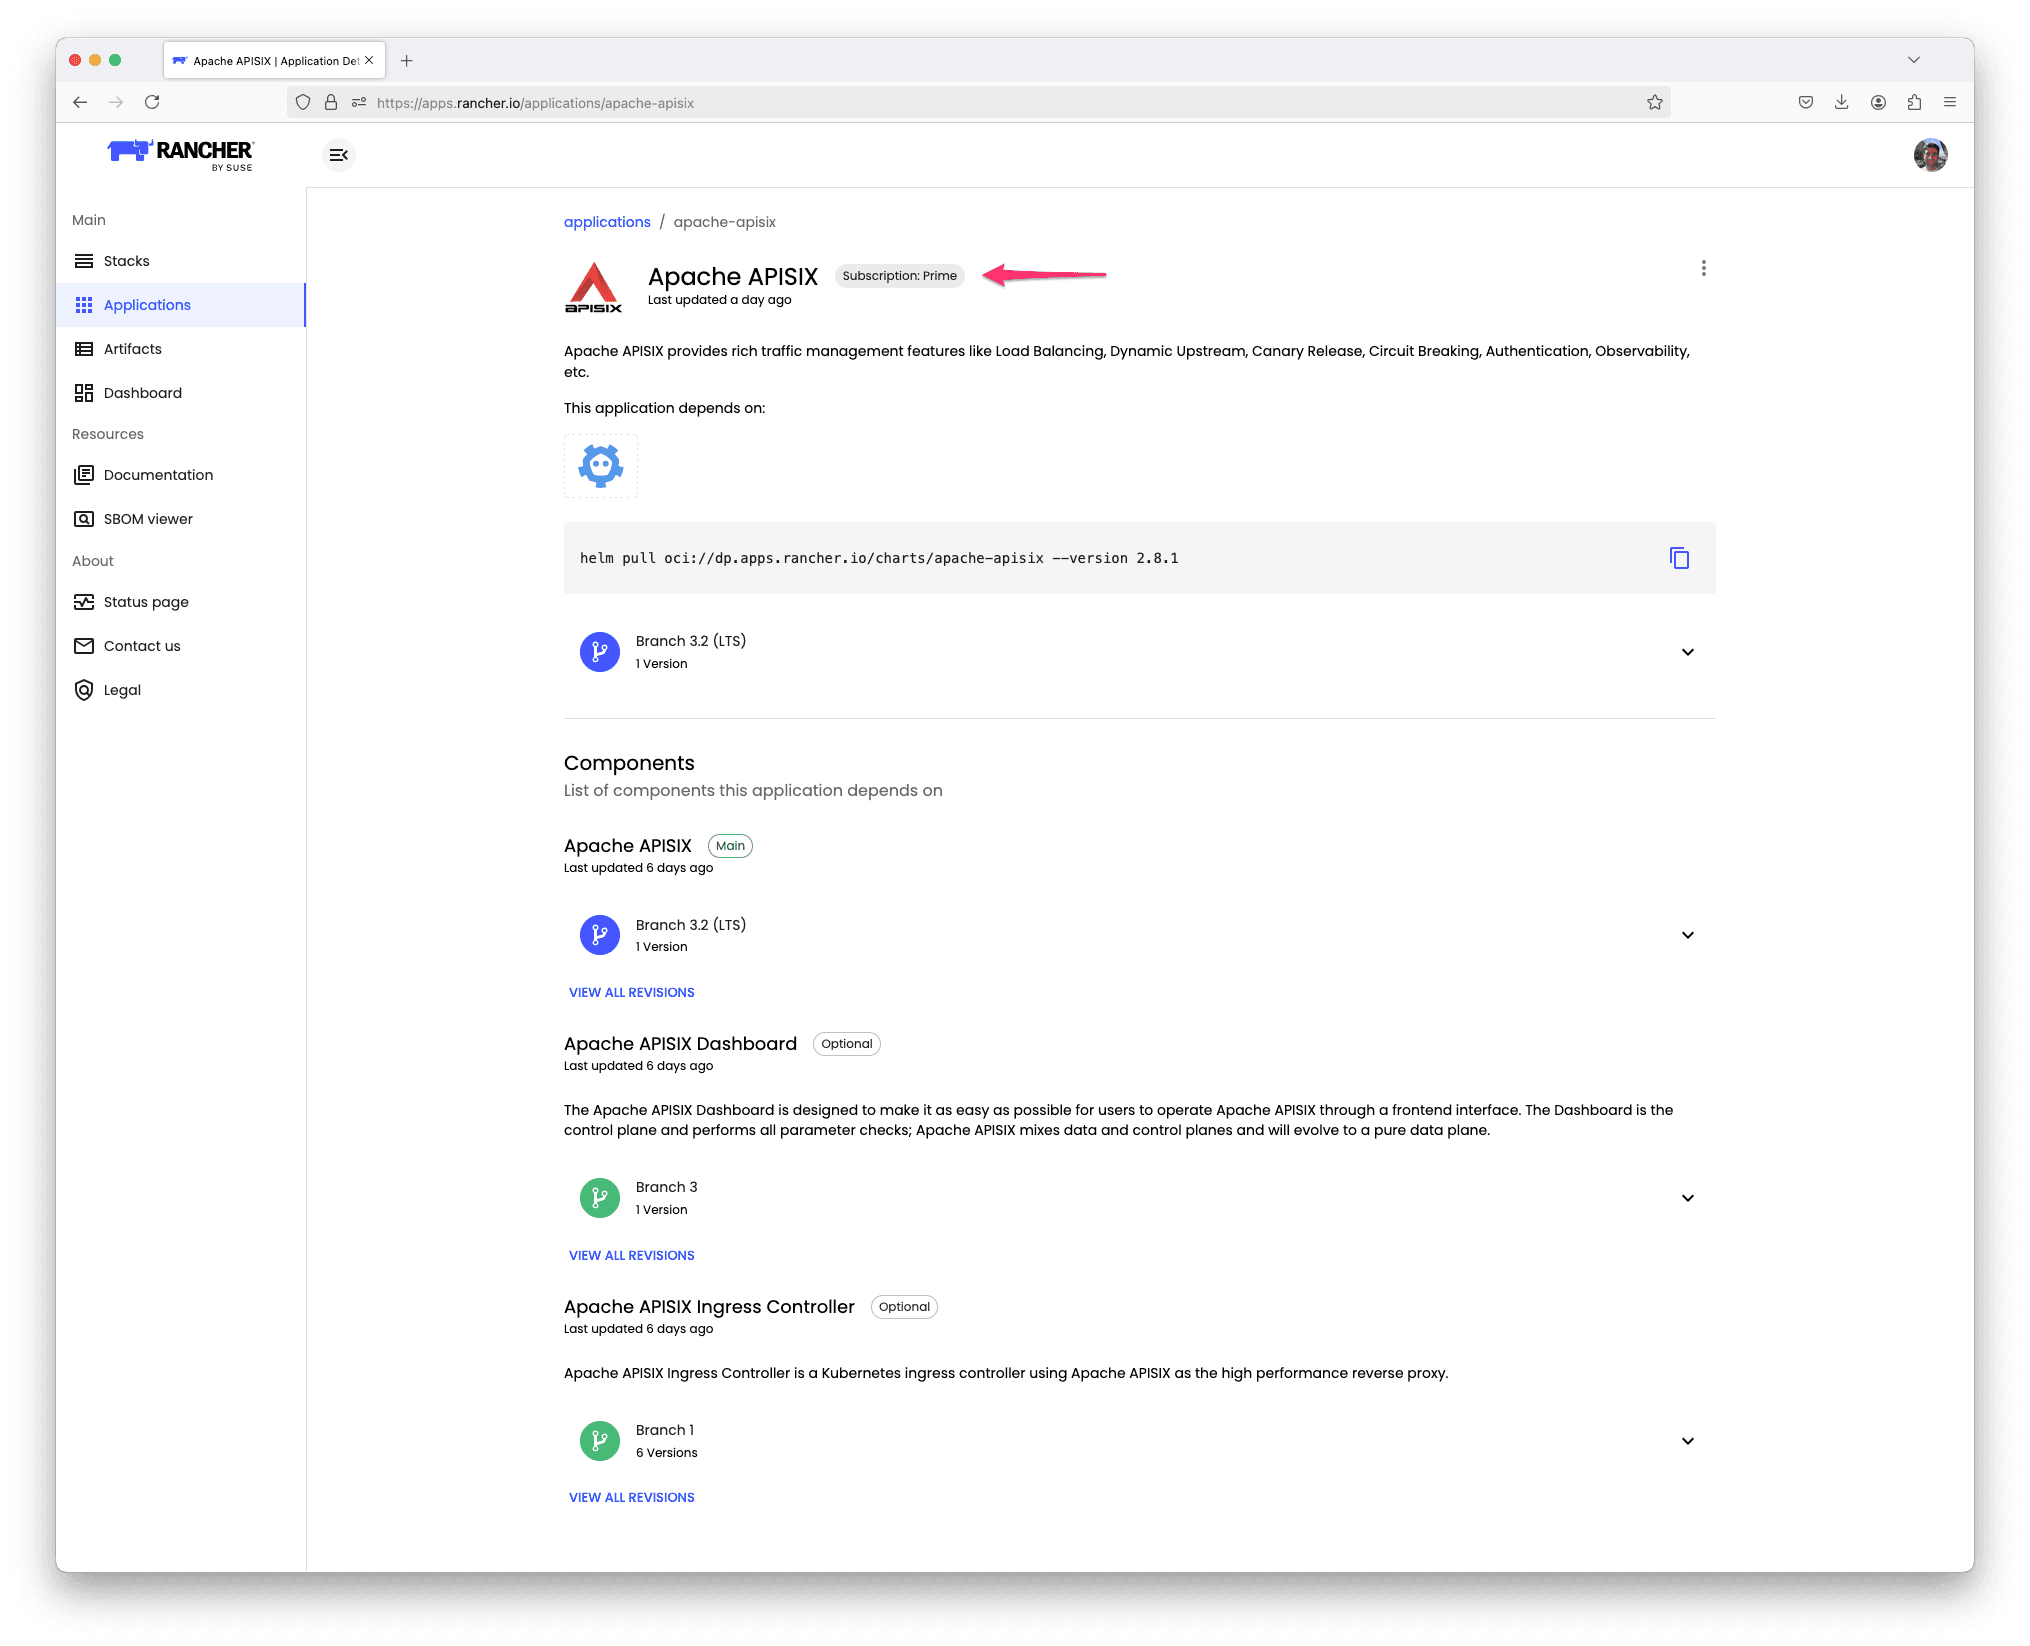
Task: Expand Branch 3.2 (LTS) version list
Action: click(x=1687, y=651)
